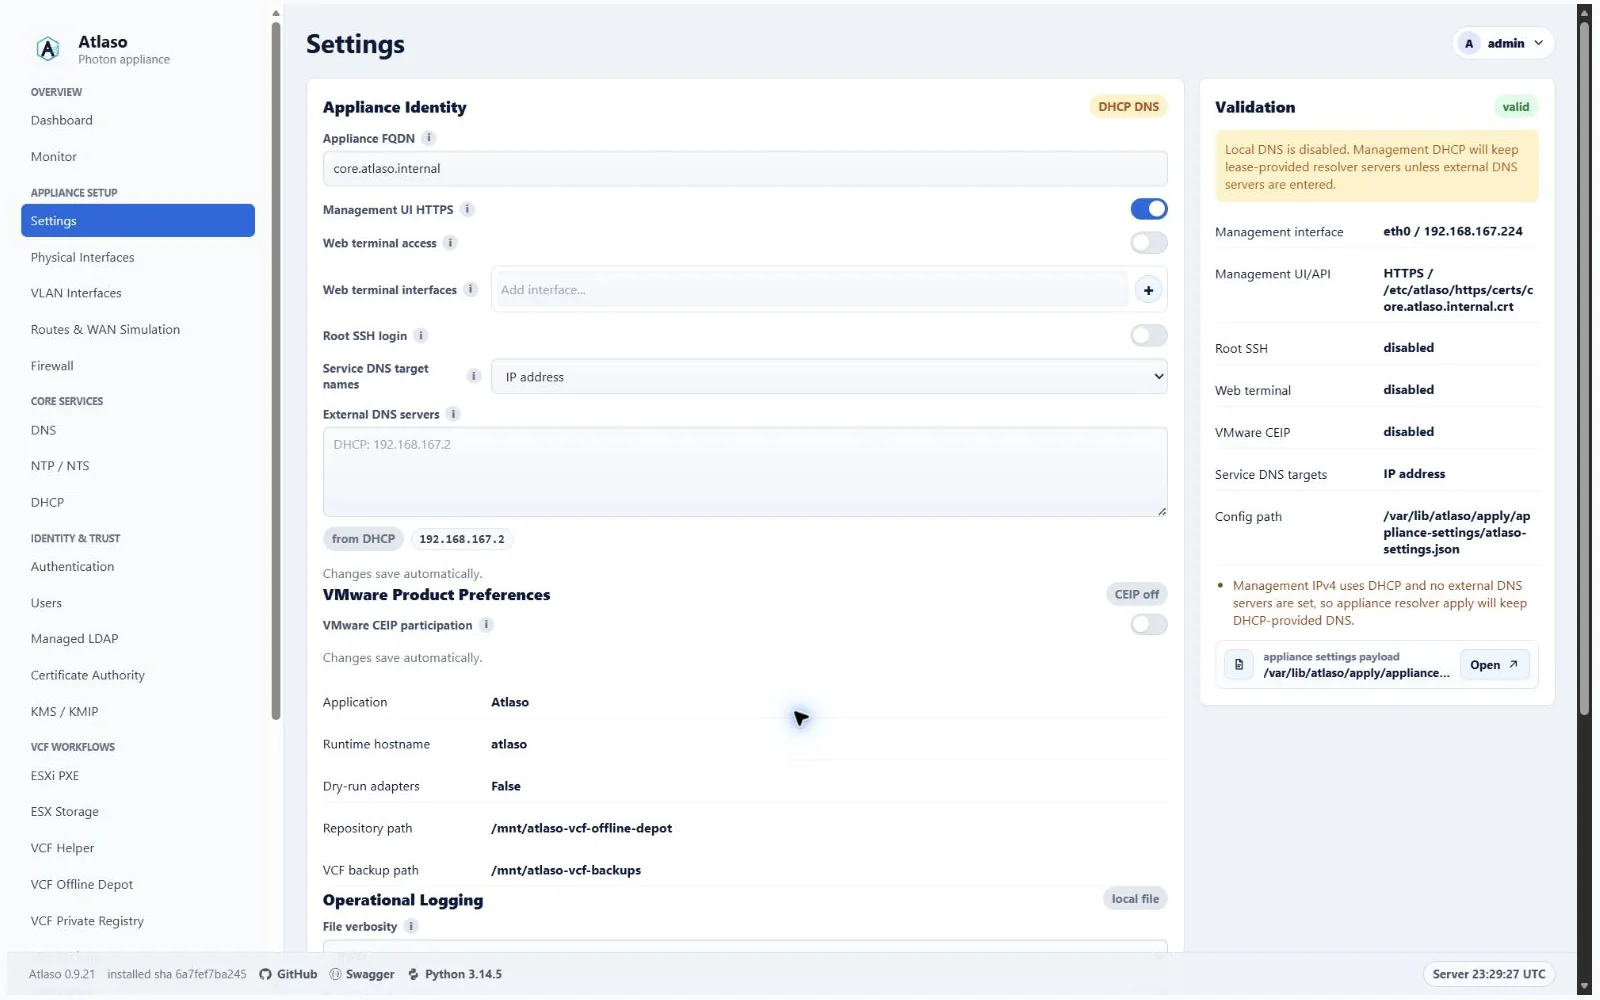1600x1000 pixels.
Task: Open Firewall page
Action: 138,366
